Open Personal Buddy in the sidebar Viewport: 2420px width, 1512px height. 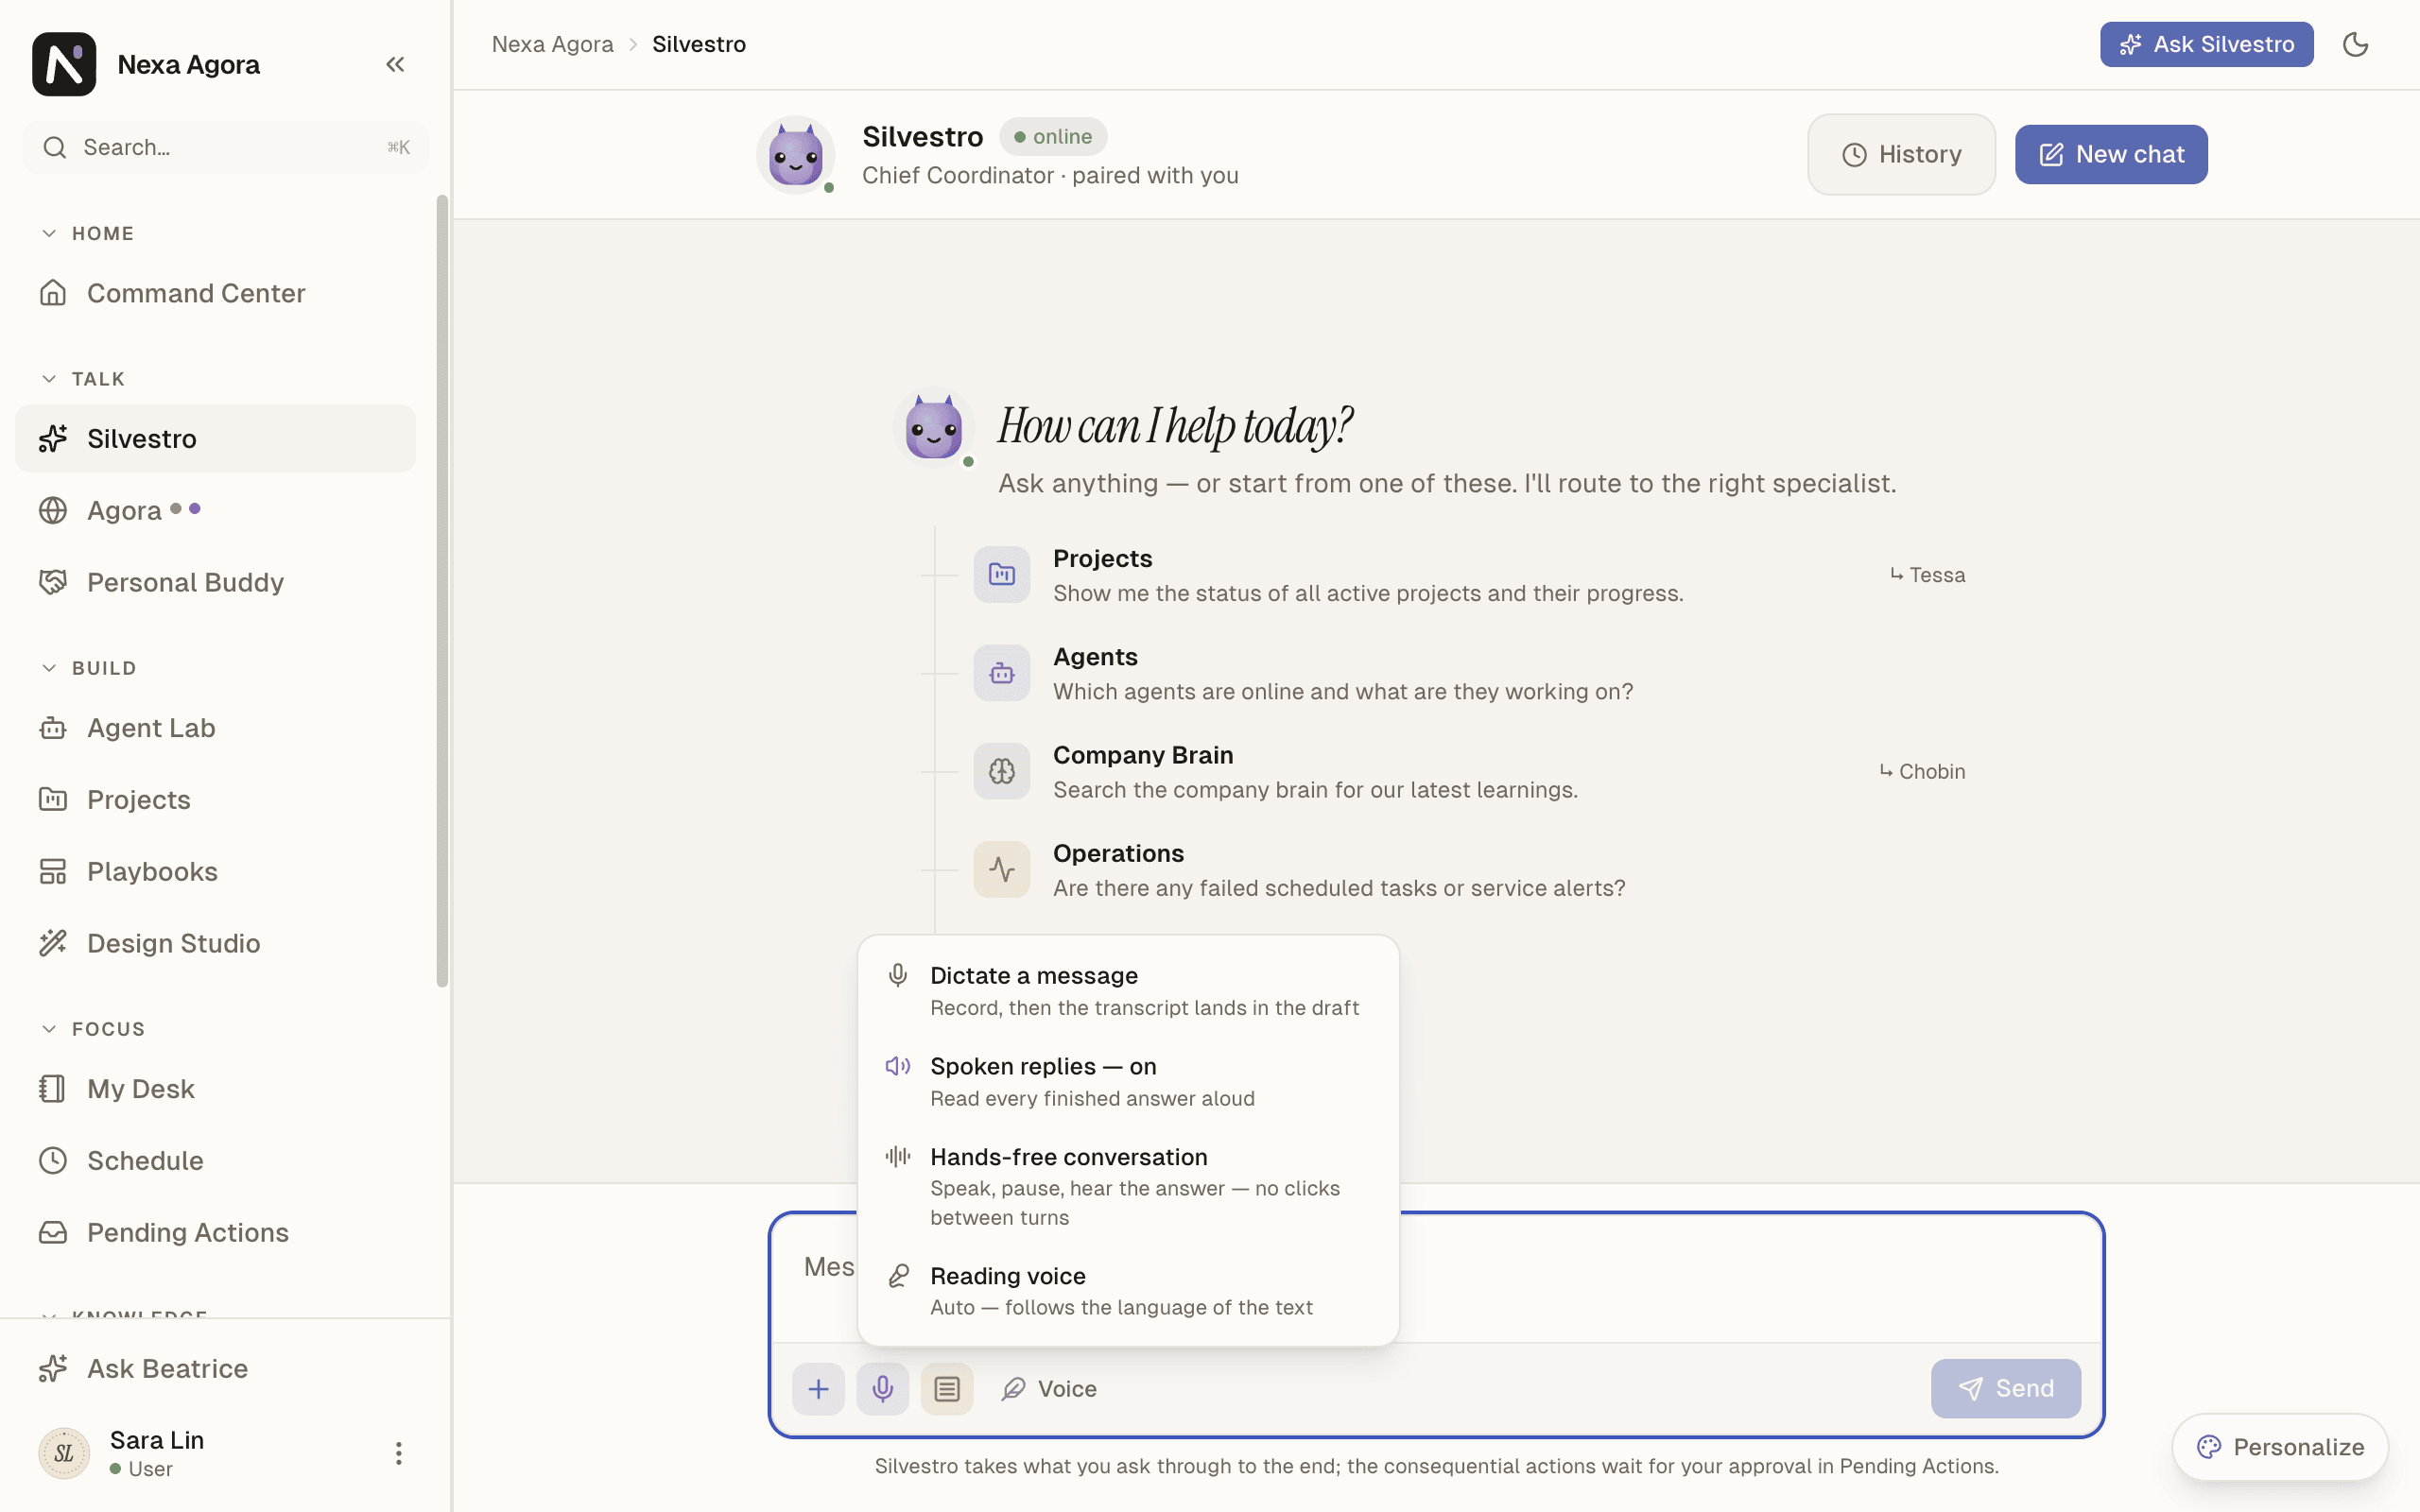[215, 582]
